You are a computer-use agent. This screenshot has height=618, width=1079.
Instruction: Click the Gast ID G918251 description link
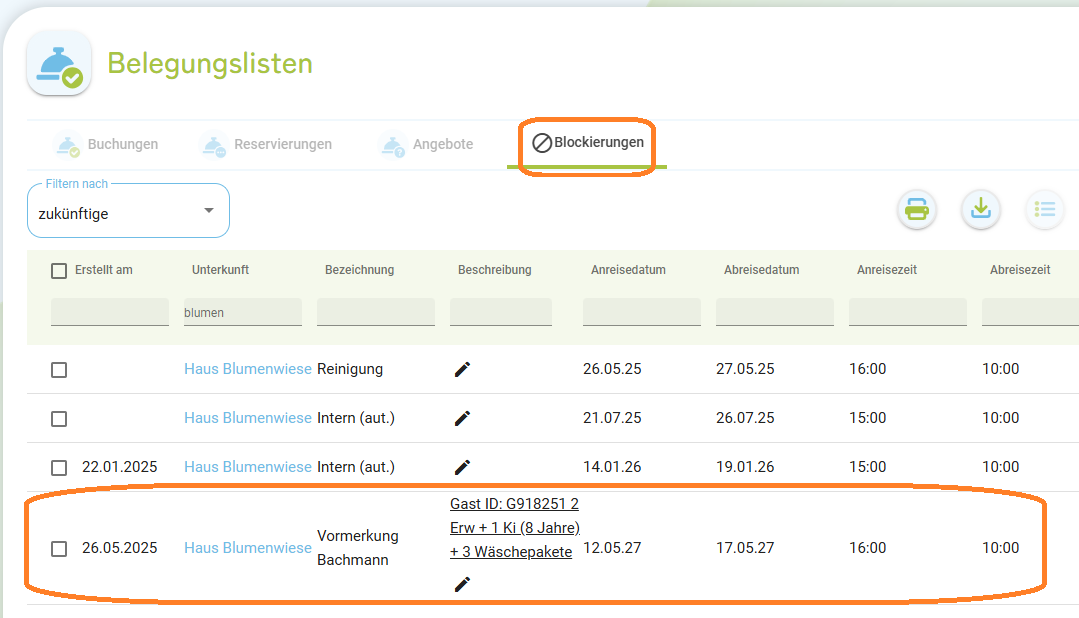coord(515,528)
